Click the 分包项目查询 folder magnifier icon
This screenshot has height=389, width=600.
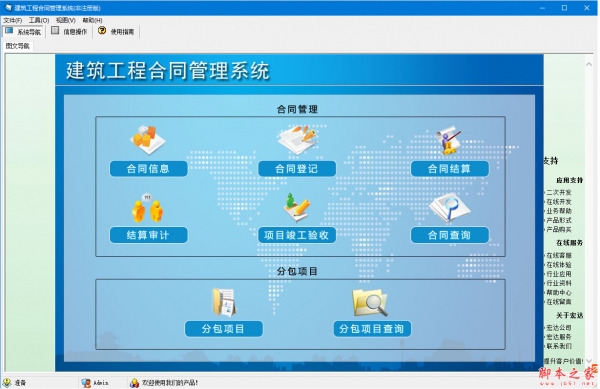[370, 303]
